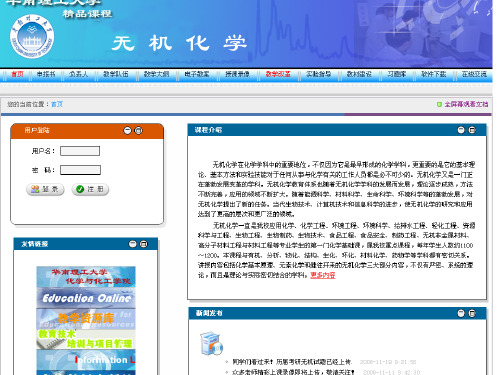This screenshot has width=500, height=375.
Task: Click the red 更多内容 more content link
Action: click(323, 275)
